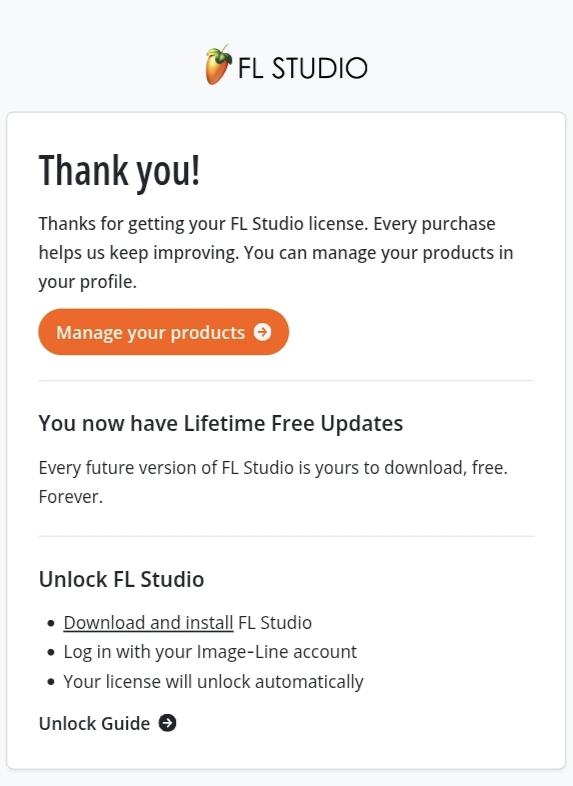Image resolution: width=573 pixels, height=786 pixels.
Task: Click the FL Studio fruit logo icon
Action: [x=219, y=65]
